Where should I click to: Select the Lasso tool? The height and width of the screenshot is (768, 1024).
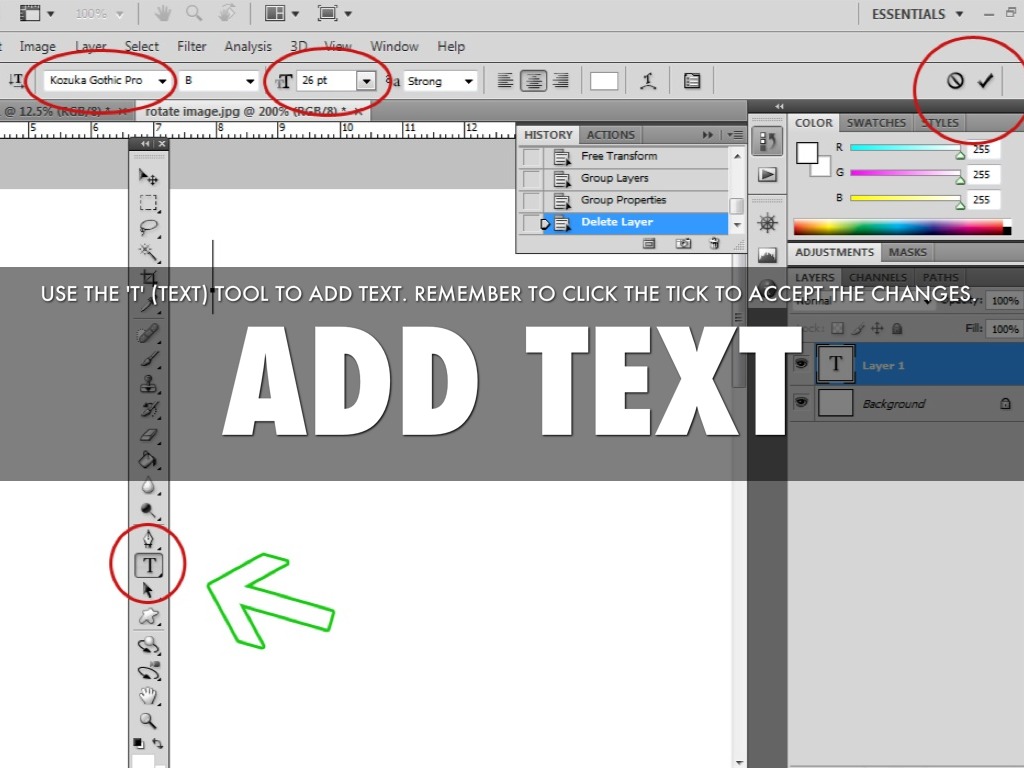(x=148, y=227)
